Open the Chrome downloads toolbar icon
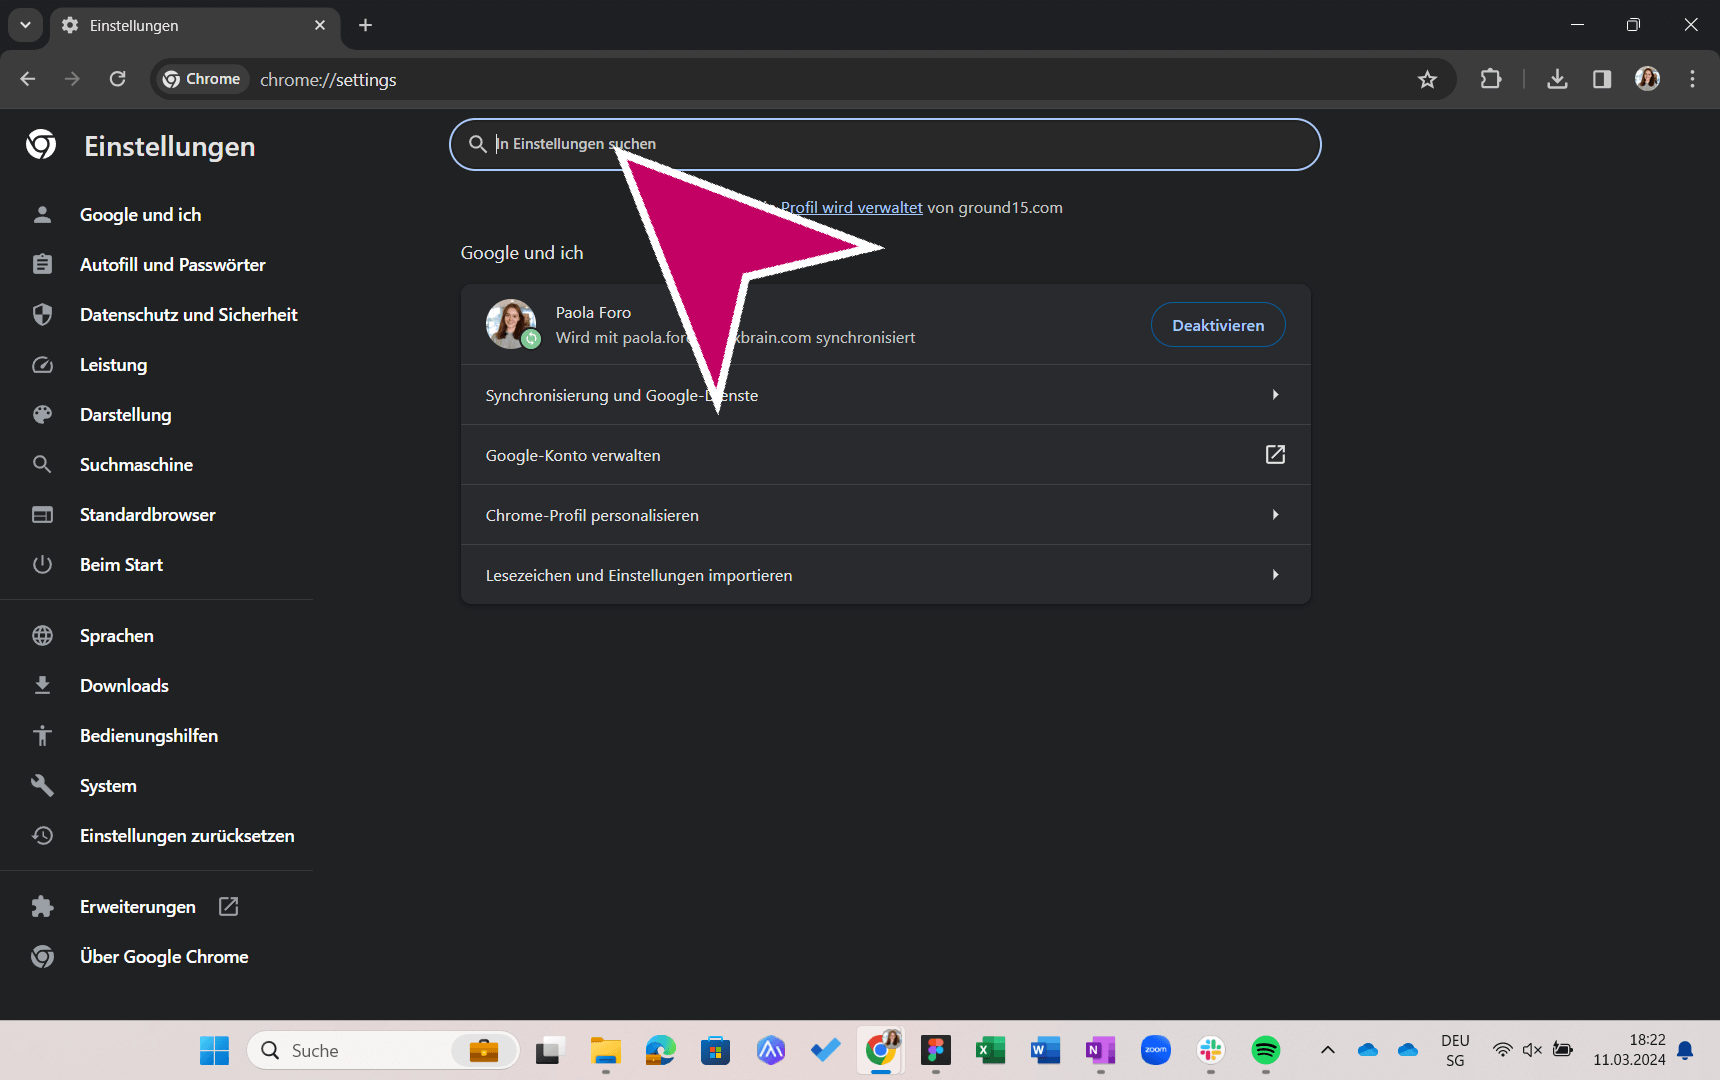Screen dimensions: 1720x1080 pos(1557,79)
